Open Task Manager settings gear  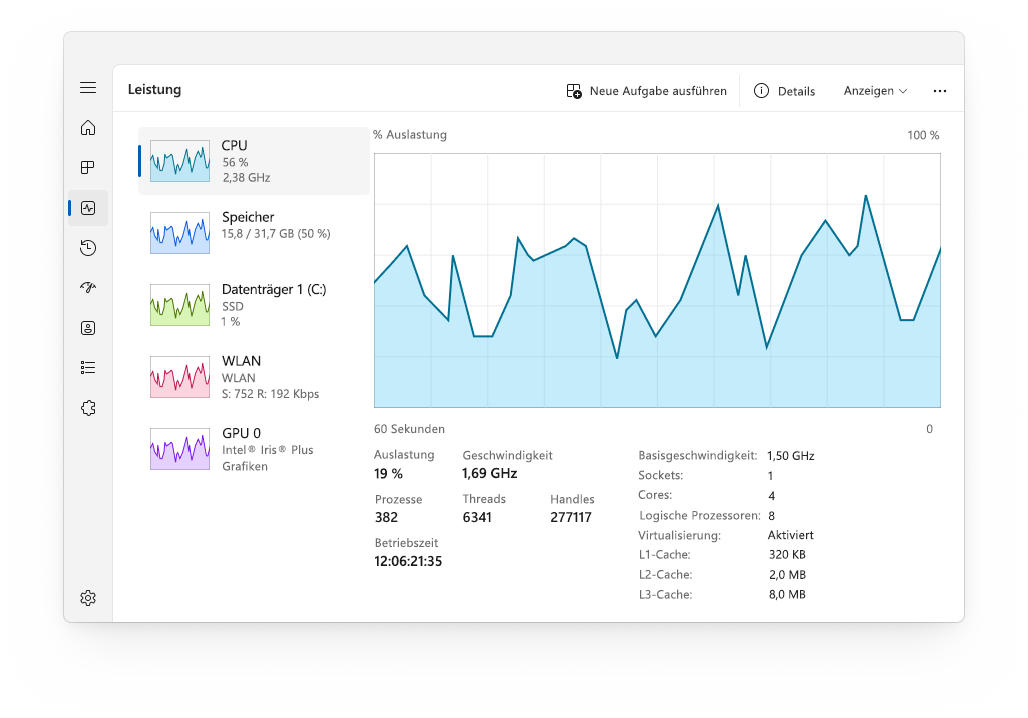click(x=88, y=598)
